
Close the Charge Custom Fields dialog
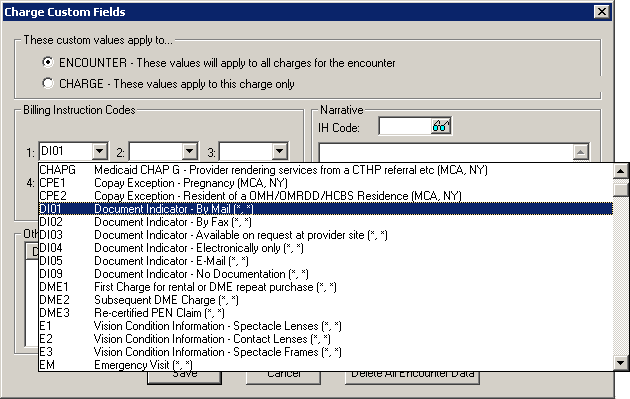click(x=601, y=12)
